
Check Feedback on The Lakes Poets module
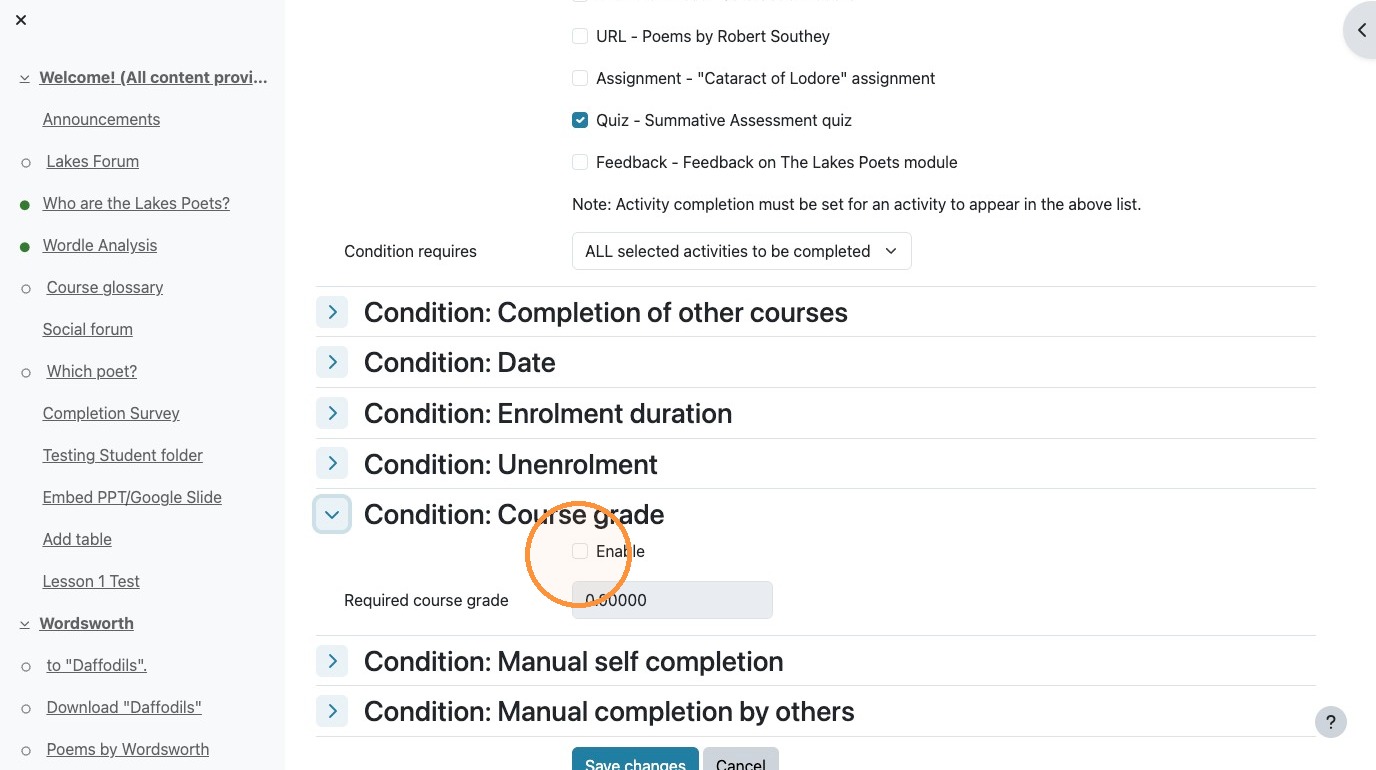[x=580, y=162]
